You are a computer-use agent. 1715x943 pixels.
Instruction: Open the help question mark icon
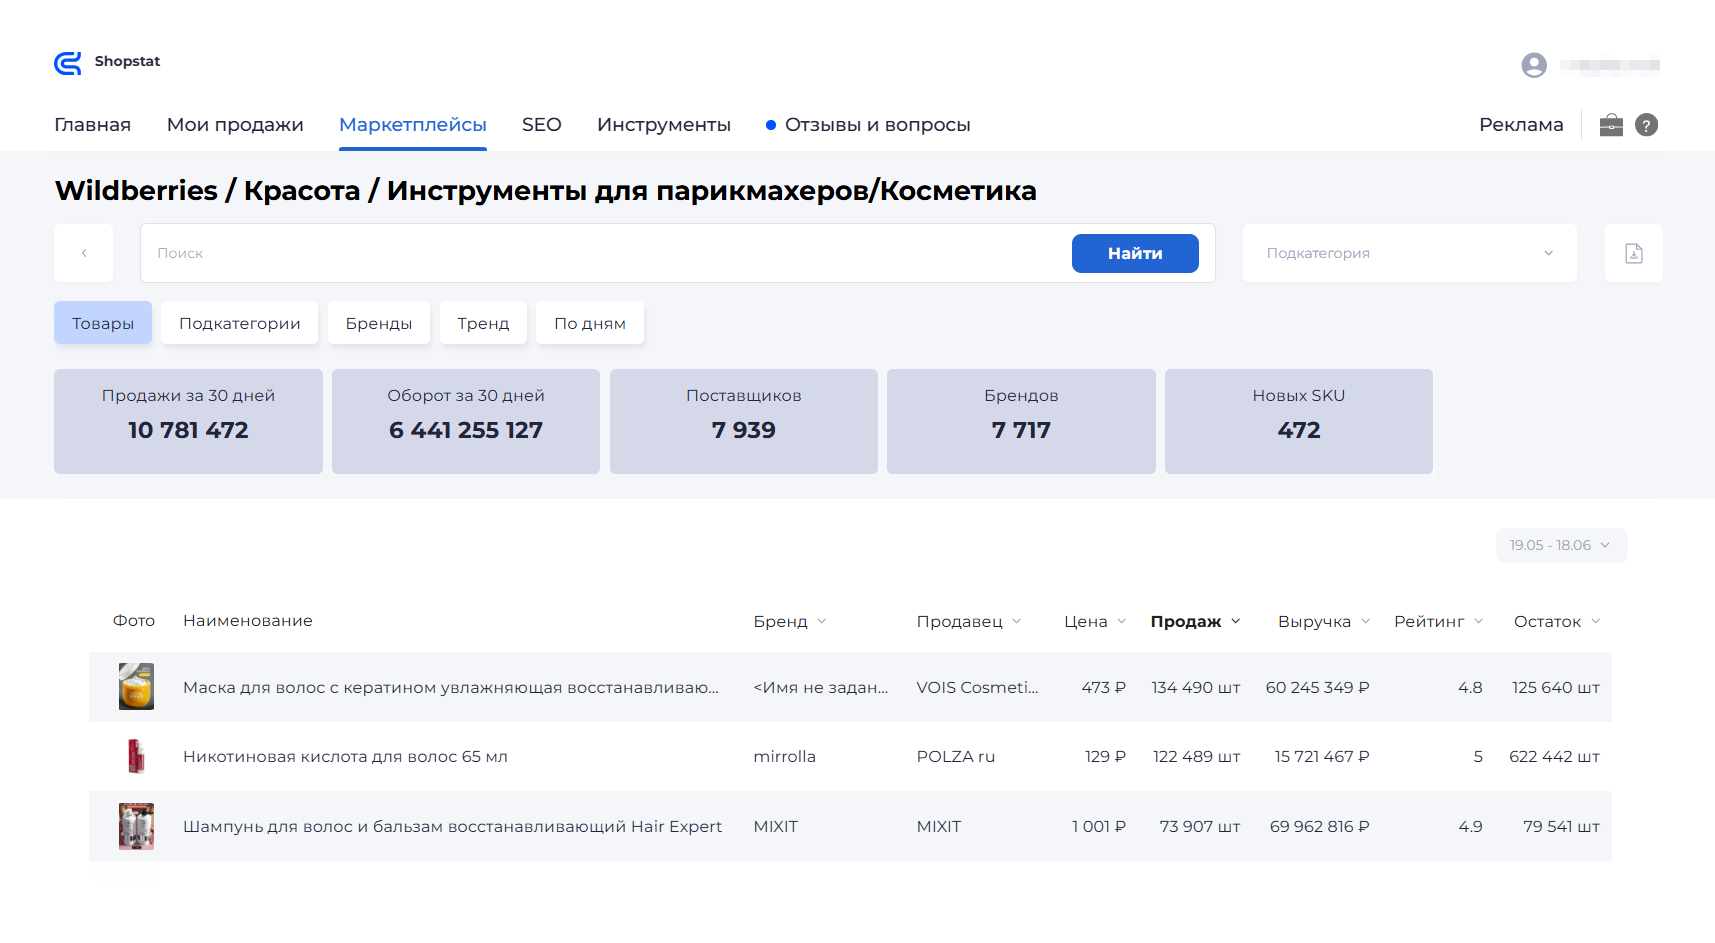click(1646, 125)
